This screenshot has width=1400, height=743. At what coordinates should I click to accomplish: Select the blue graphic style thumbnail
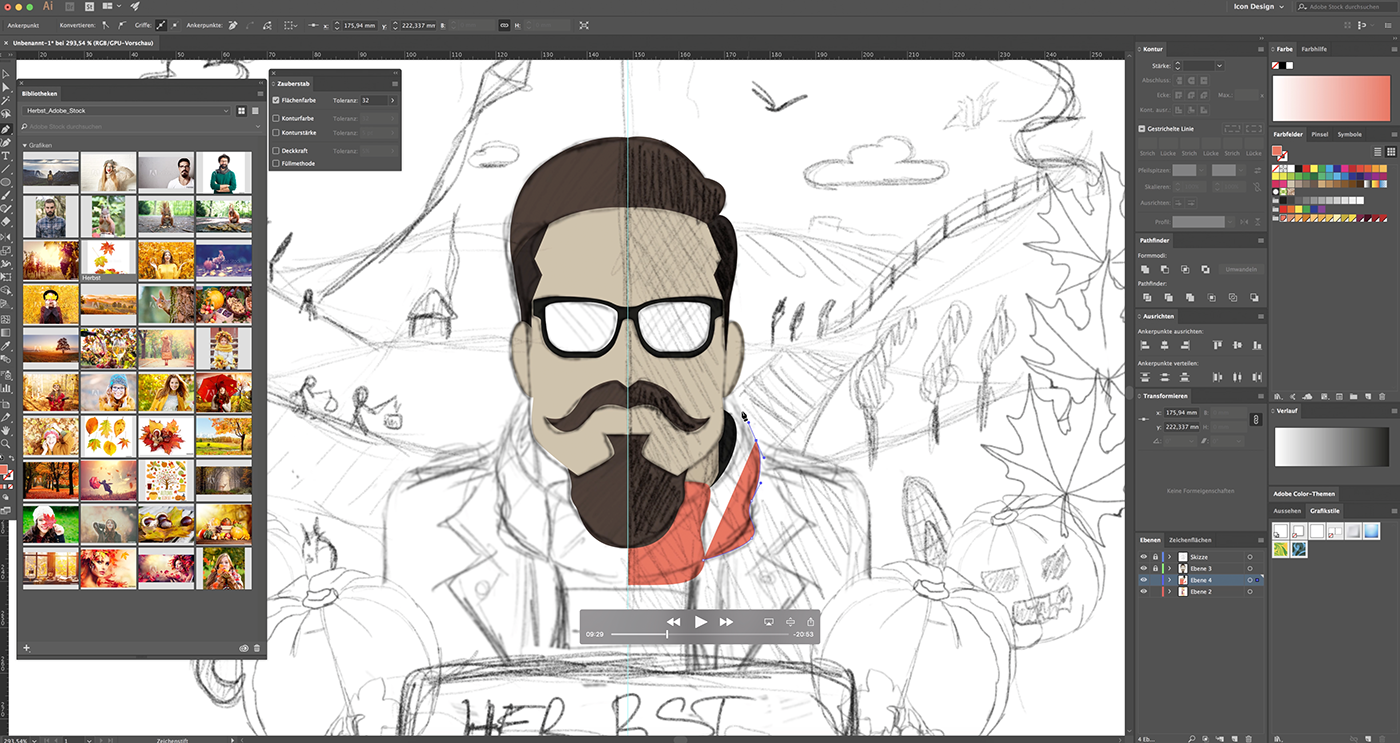click(x=1370, y=531)
